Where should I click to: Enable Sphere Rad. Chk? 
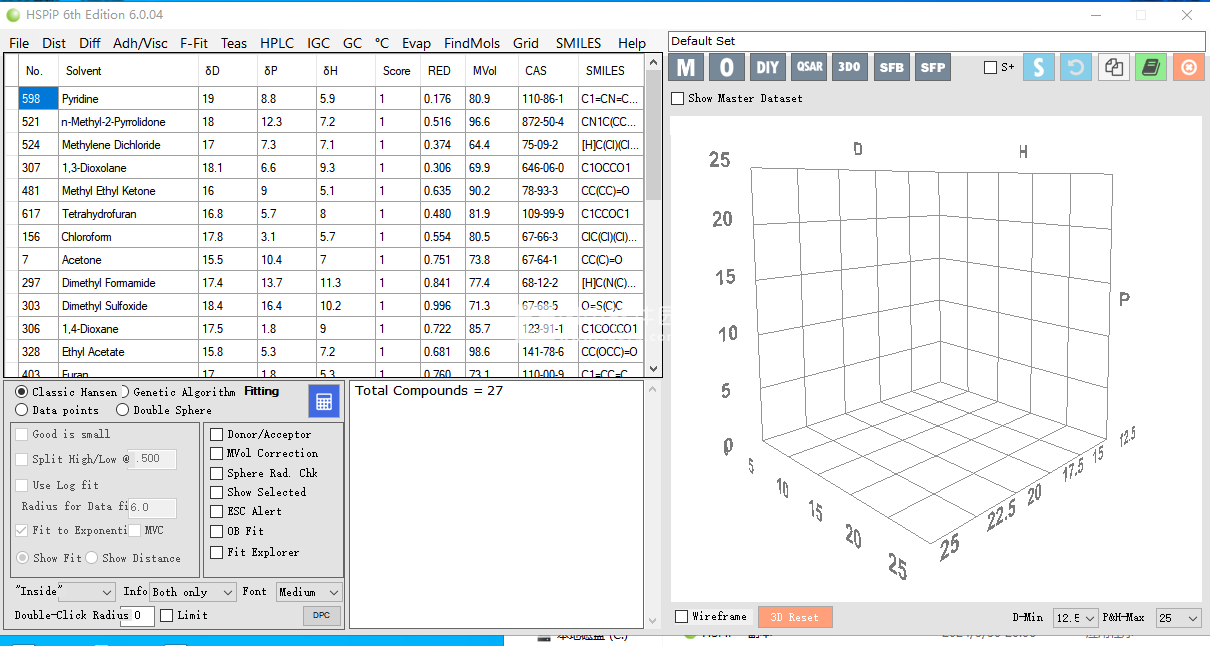[x=216, y=473]
